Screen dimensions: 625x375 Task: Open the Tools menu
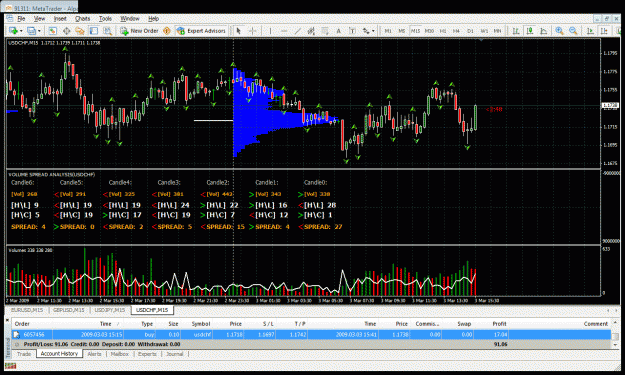click(105, 18)
